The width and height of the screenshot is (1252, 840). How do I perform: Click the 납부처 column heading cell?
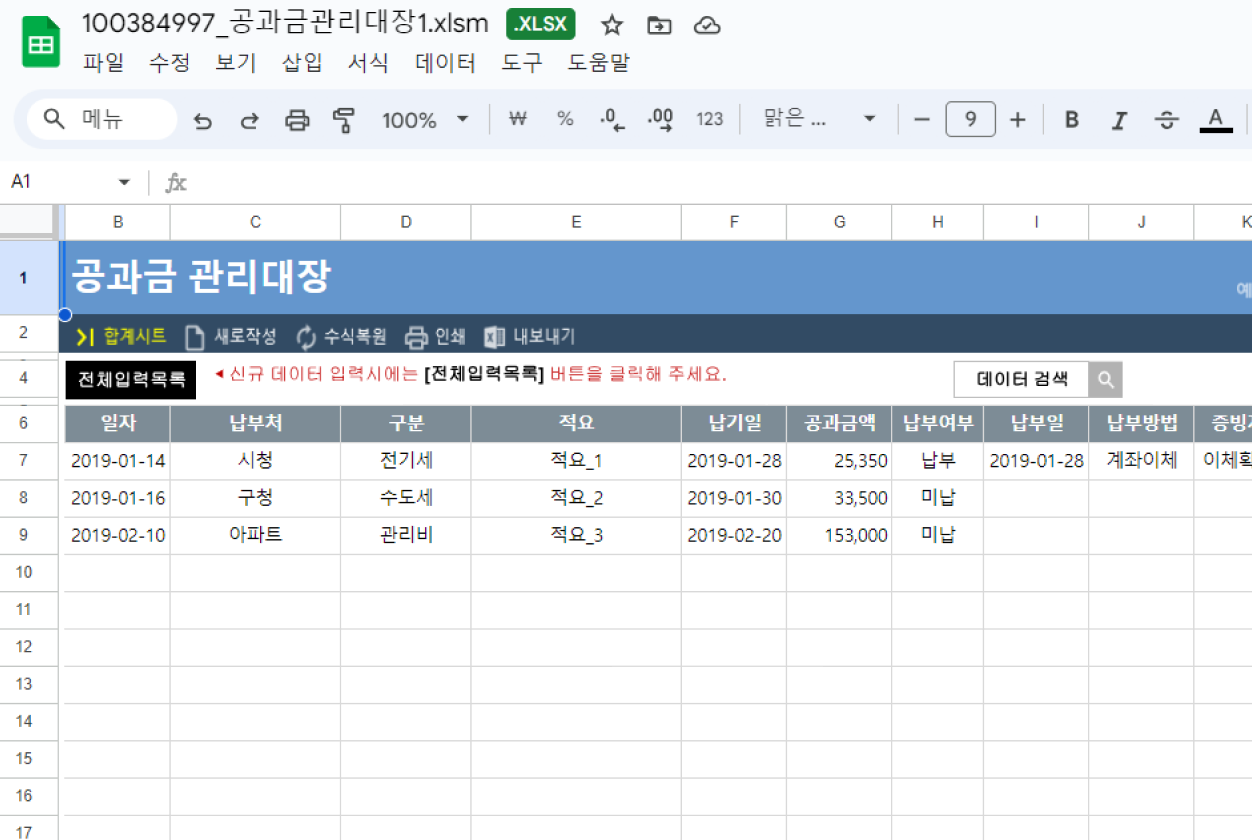[255, 423]
